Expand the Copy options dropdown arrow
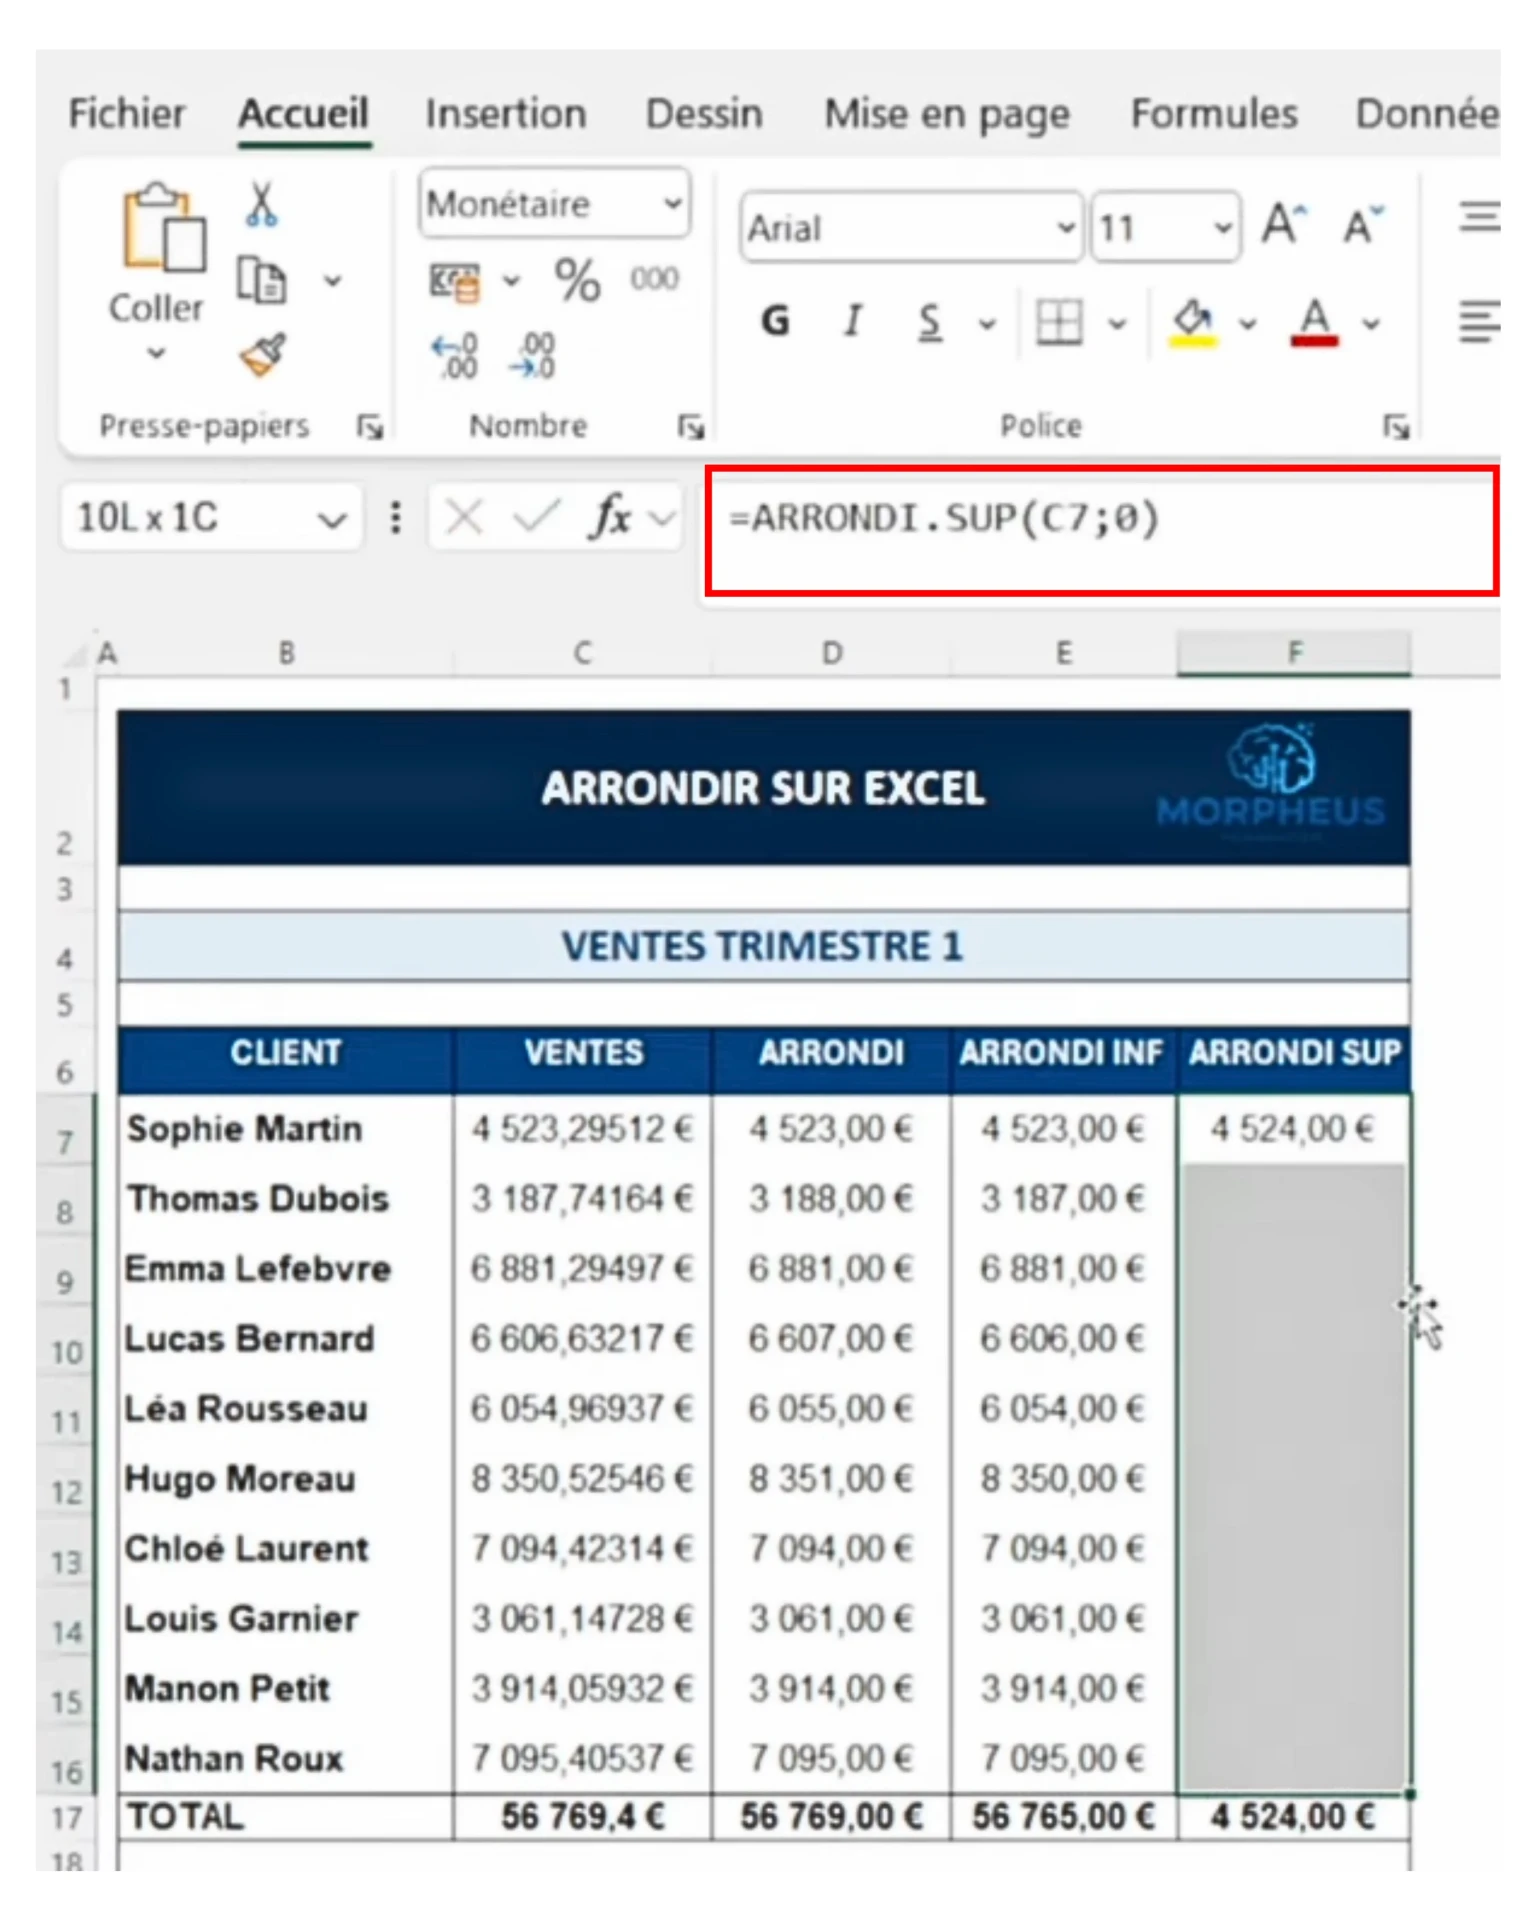Image resolution: width=1536 pixels, height=1920 pixels. [x=333, y=282]
